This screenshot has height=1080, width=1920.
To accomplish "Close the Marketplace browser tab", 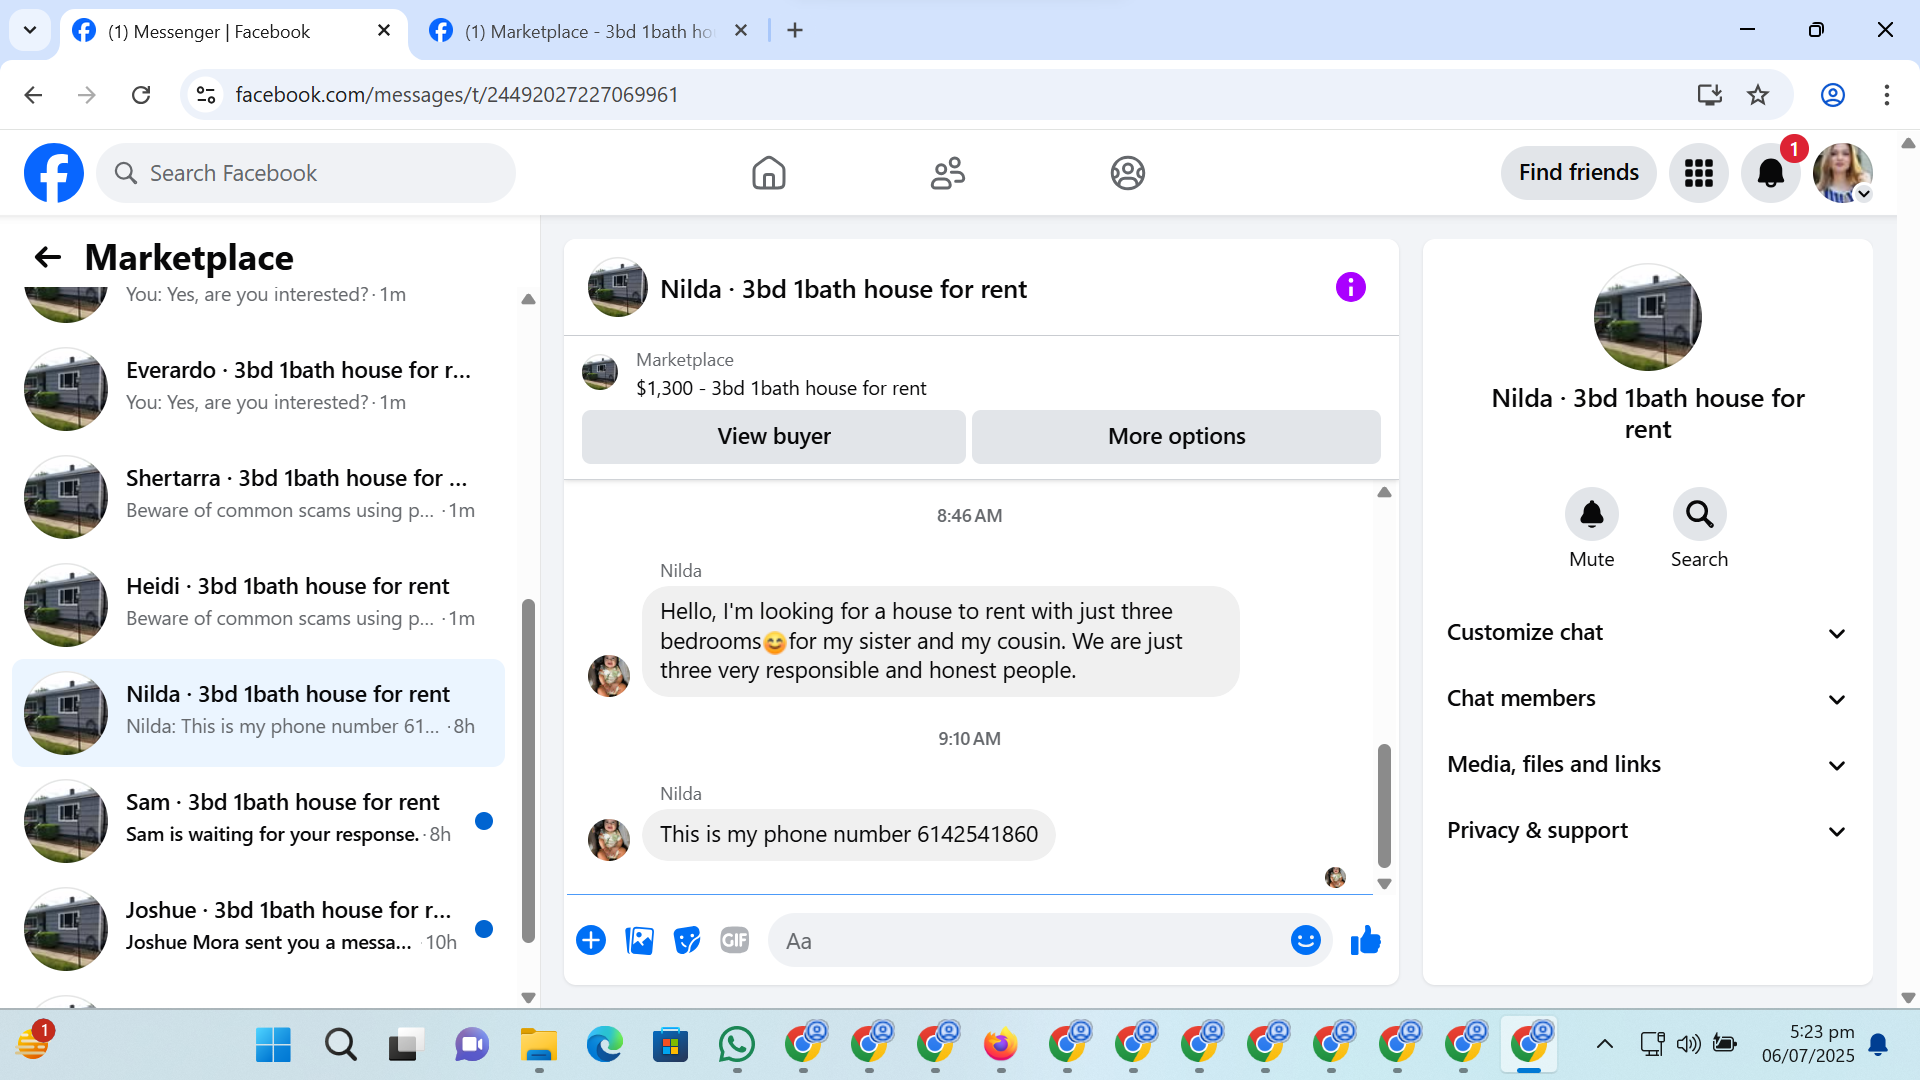I will (741, 31).
